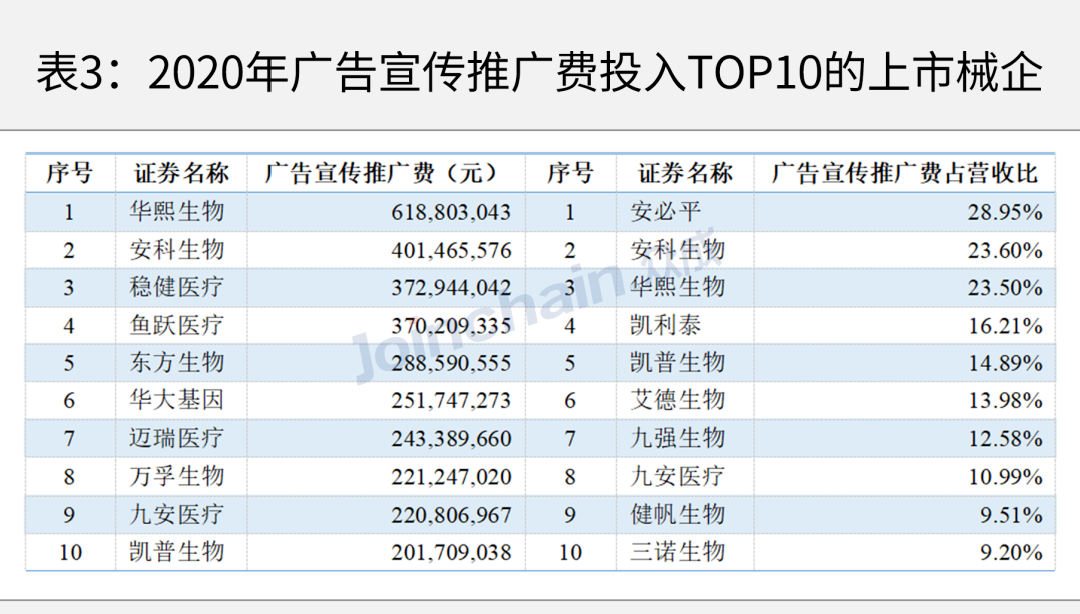The image size is (1080, 614).
Task: Click the value 370,209,335
Action: (x=451, y=326)
